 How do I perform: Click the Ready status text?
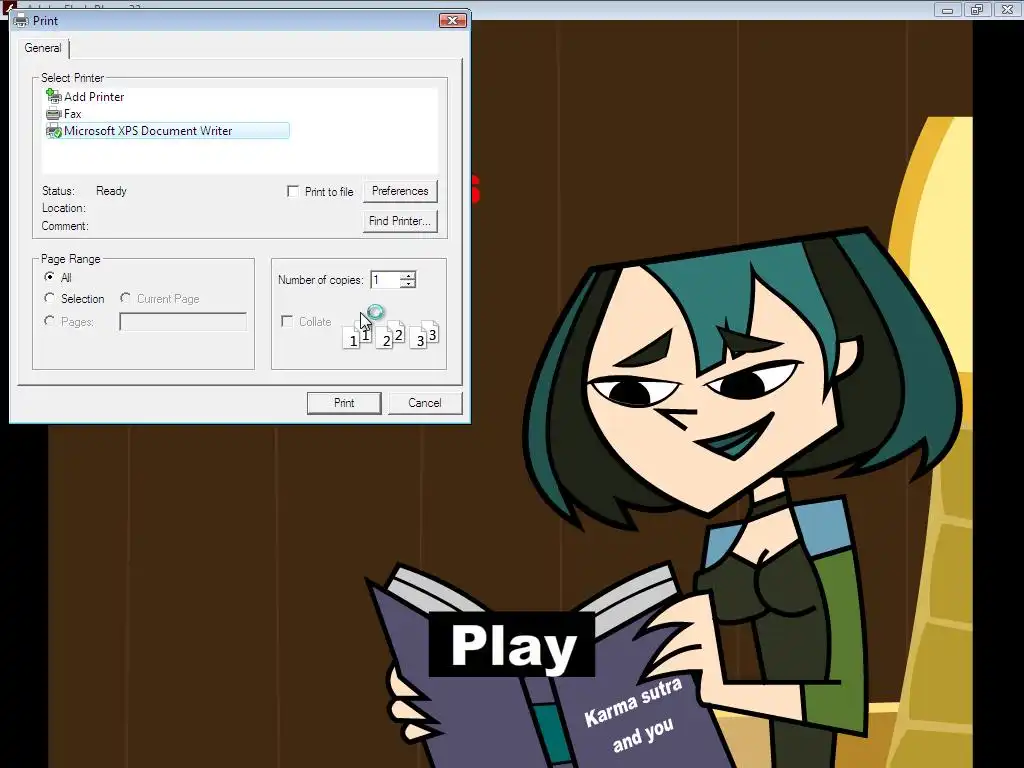tap(111, 191)
